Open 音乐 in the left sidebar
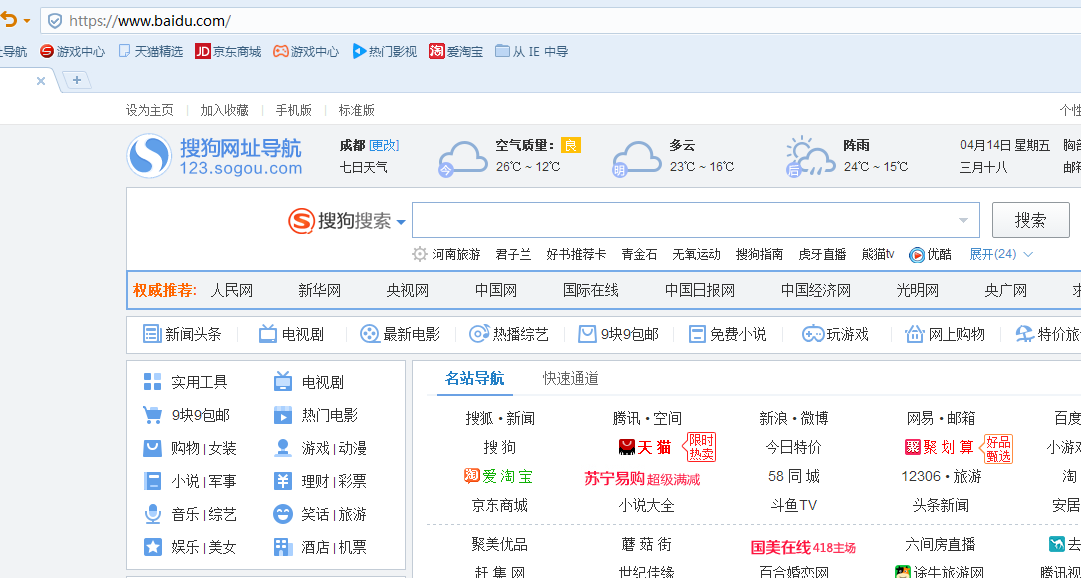1081x578 pixels. tap(185, 514)
